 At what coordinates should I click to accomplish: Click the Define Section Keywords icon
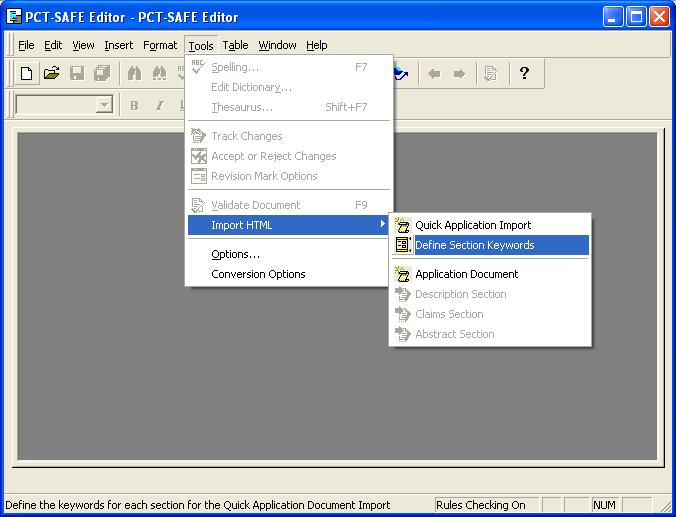(403, 245)
